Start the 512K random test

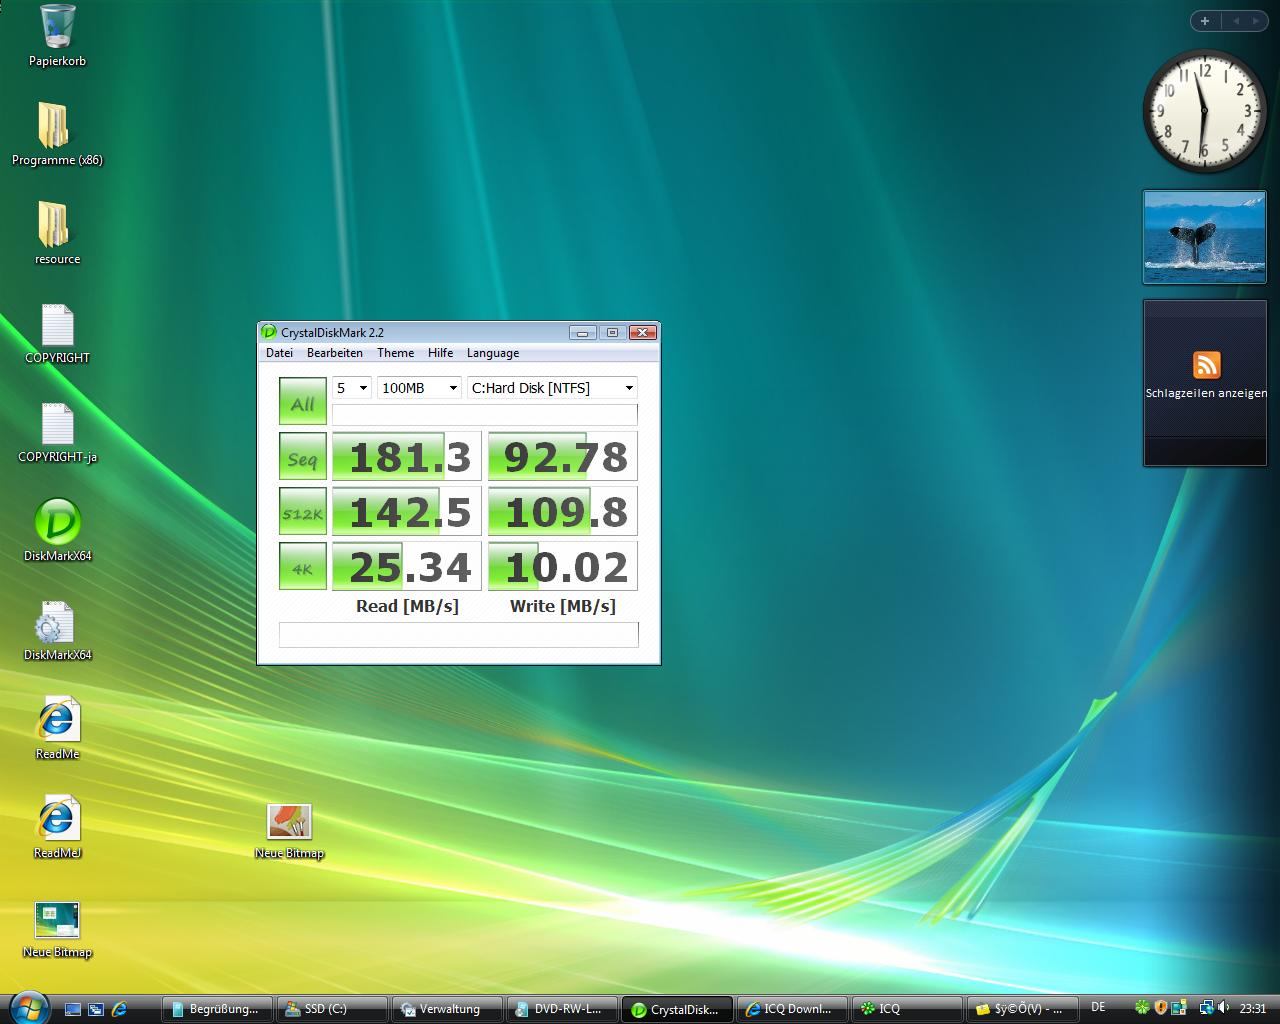point(303,511)
